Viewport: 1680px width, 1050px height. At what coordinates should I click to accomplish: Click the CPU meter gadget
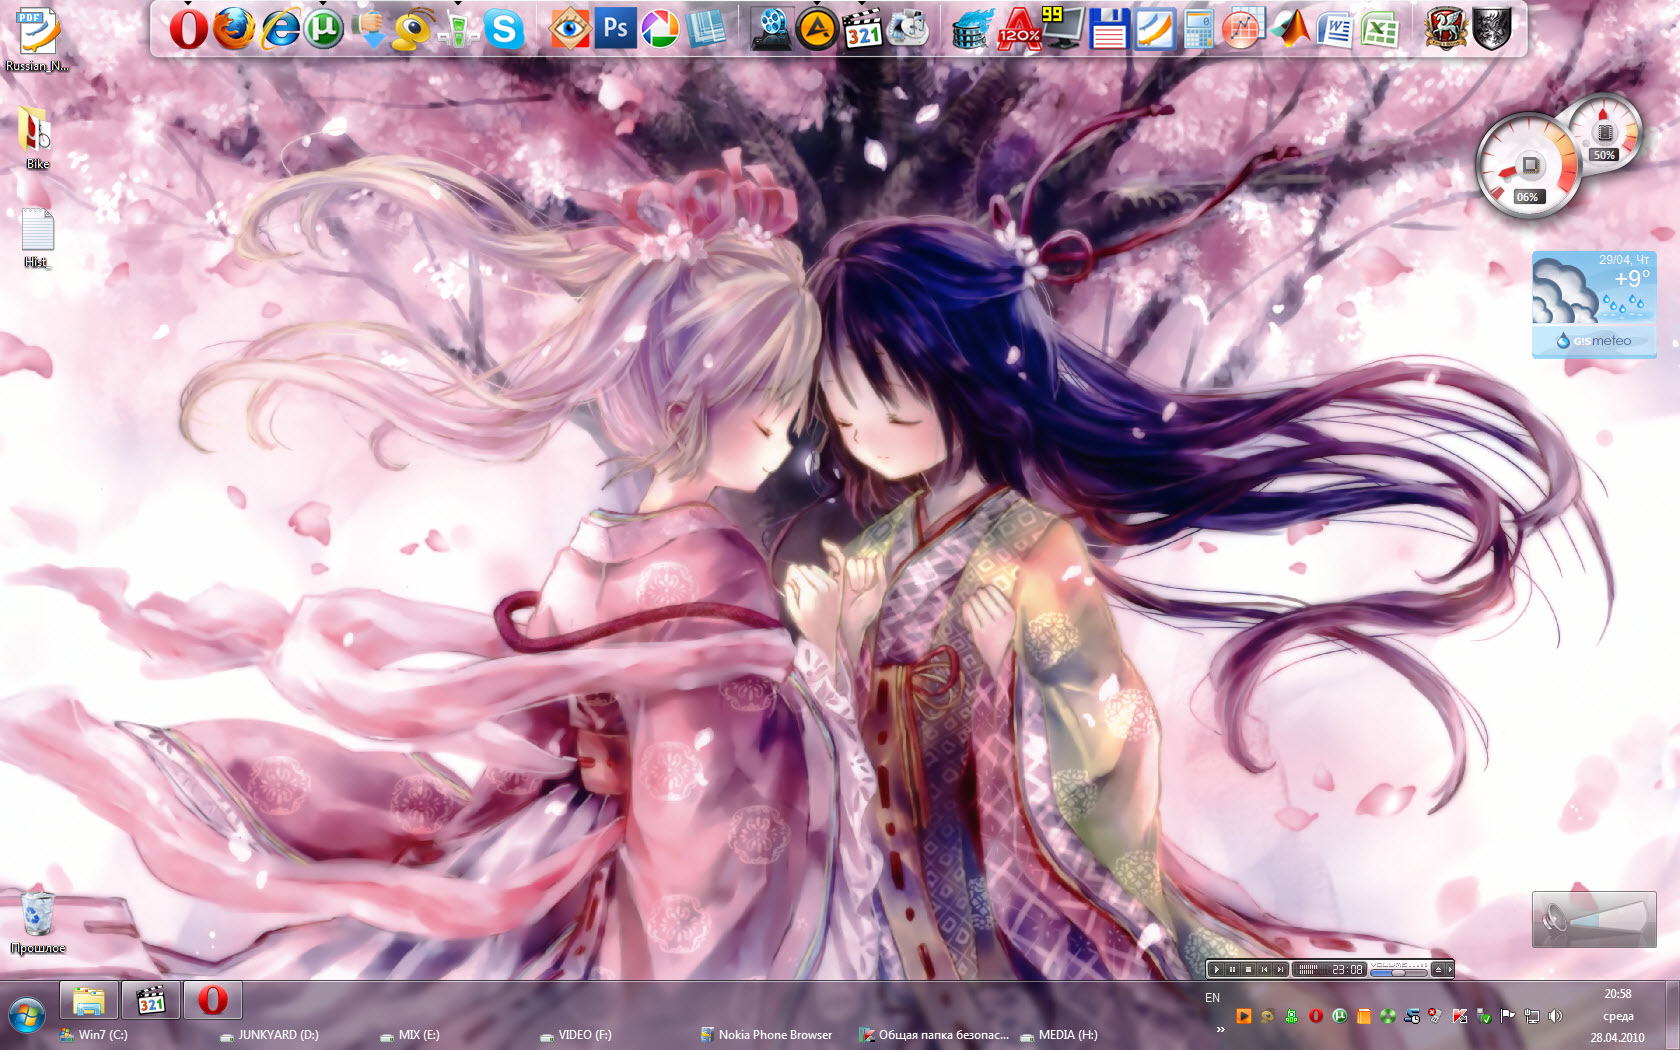click(x=1527, y=167)
